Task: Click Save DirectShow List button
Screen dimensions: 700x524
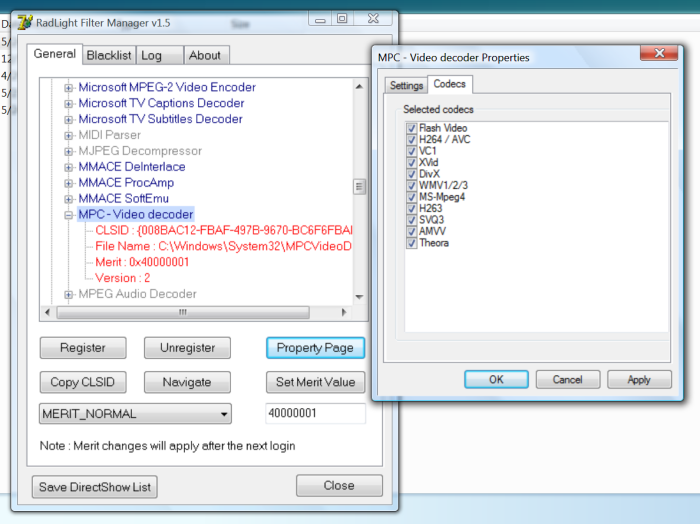Action: click(95, 487)
